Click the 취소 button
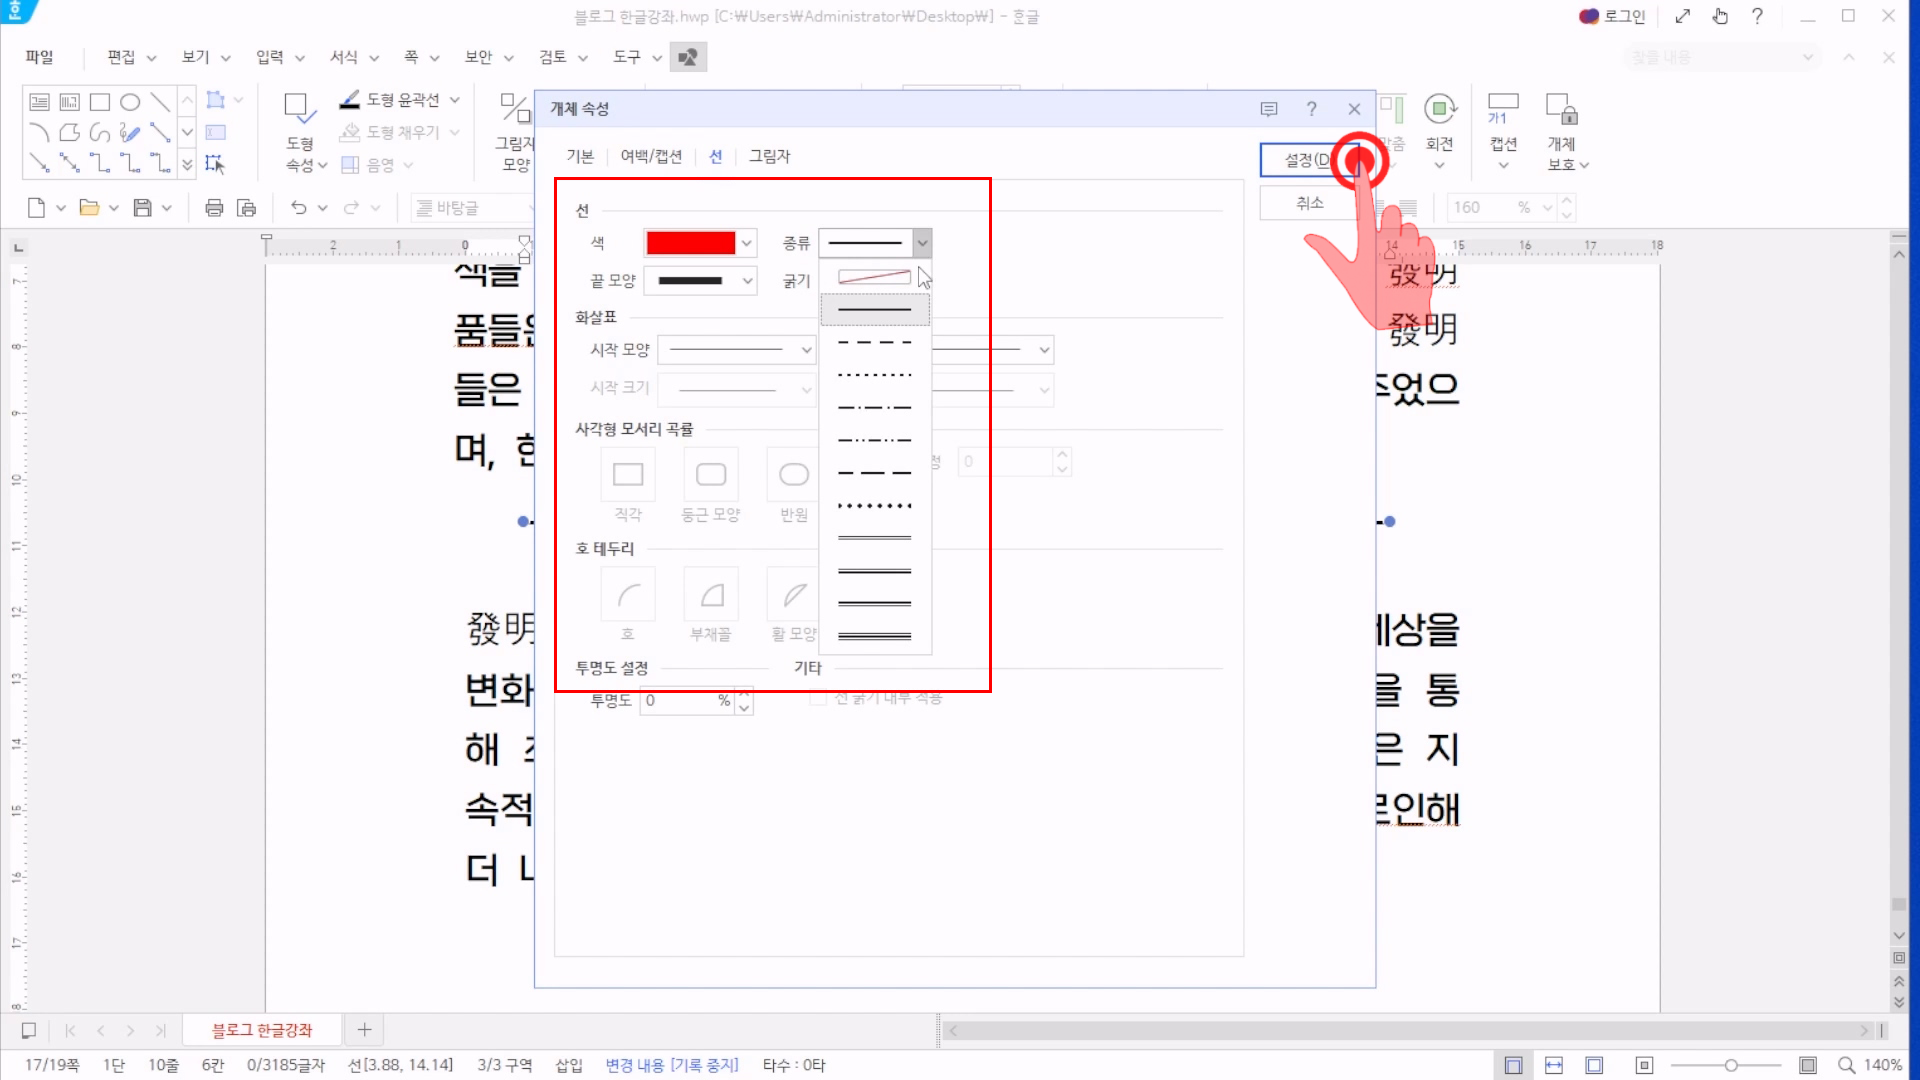The height and width of the screenshot is (1080, 1920). point(1309,203)
